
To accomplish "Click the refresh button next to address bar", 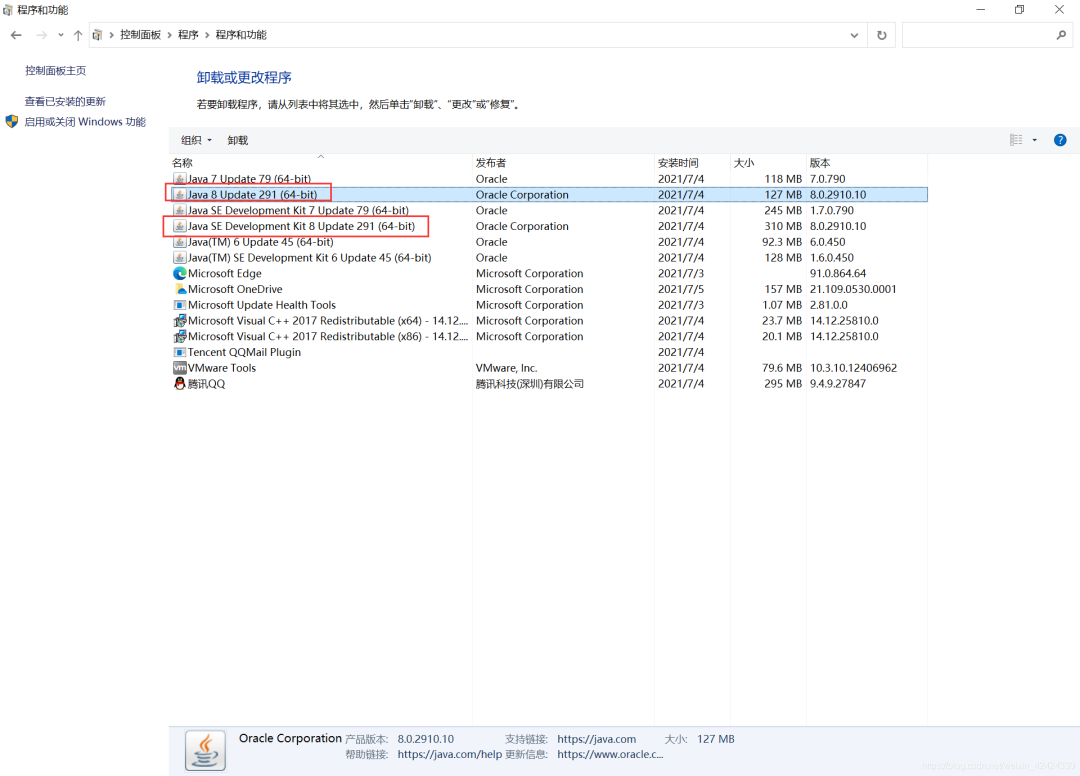I will (x=882, y=35).
